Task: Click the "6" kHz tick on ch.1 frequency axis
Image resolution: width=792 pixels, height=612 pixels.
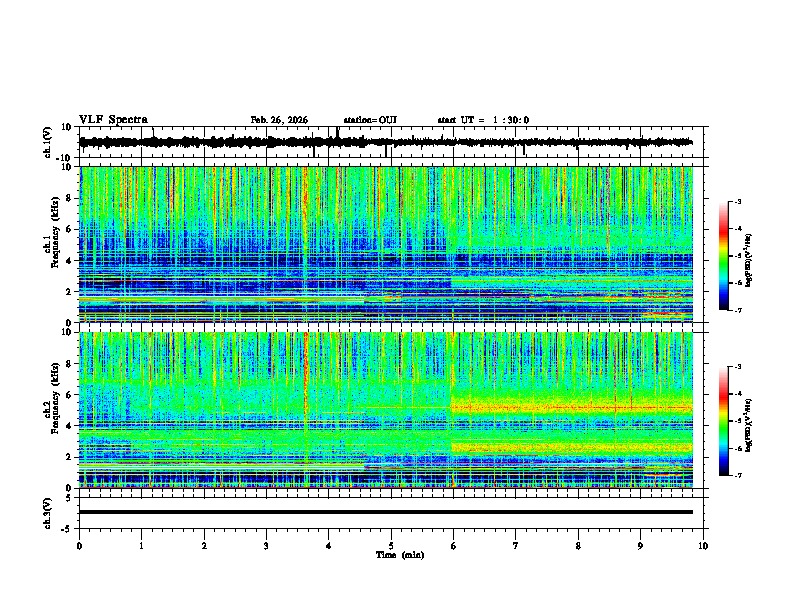Action: [x=69, y=229]
